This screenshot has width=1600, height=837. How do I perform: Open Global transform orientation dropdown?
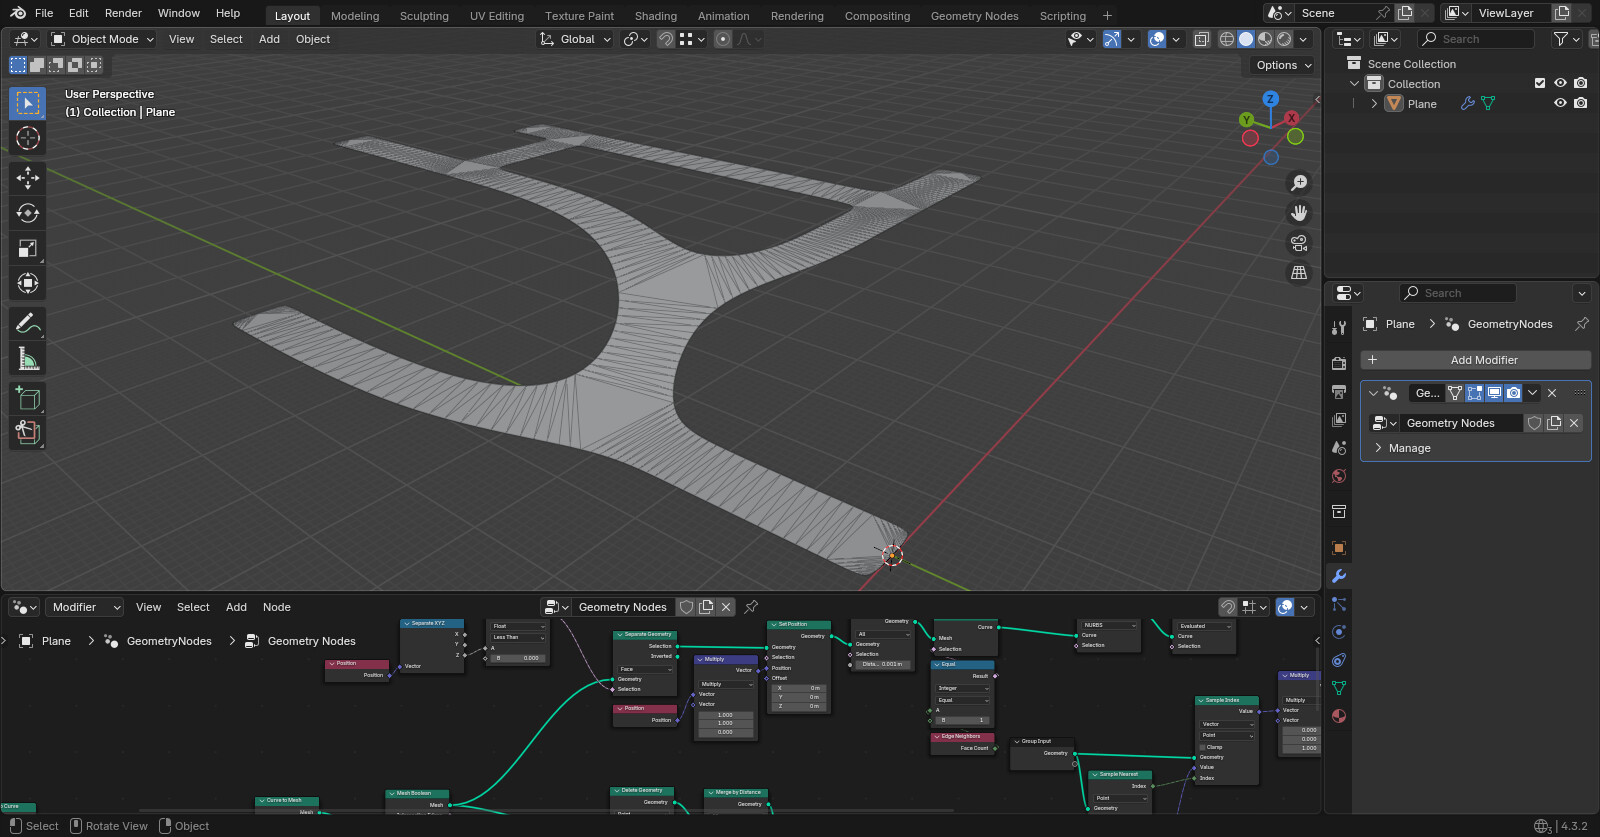(x=575, y=39)
